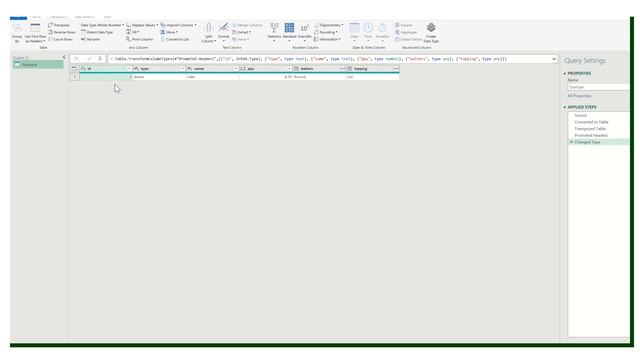The height and width of the screenshot is (360, 640).
Task: Open the ppu column filter dropdown
Action: point(289,69)
